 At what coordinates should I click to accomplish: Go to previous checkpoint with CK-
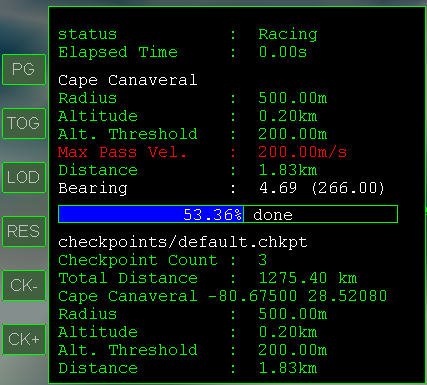(x=24, y=285)
